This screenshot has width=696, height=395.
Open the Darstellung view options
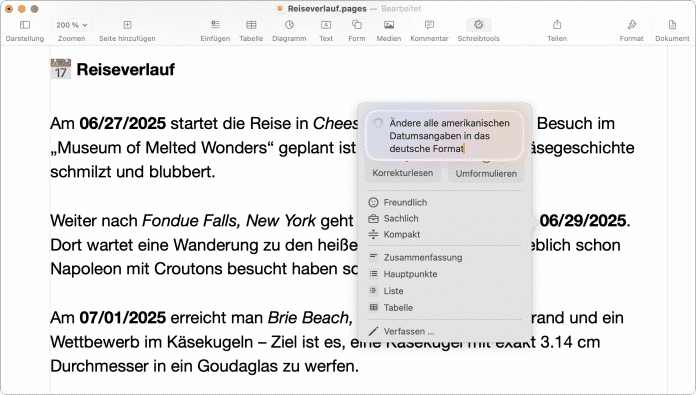pyautogui.click(x=25, y=30)
